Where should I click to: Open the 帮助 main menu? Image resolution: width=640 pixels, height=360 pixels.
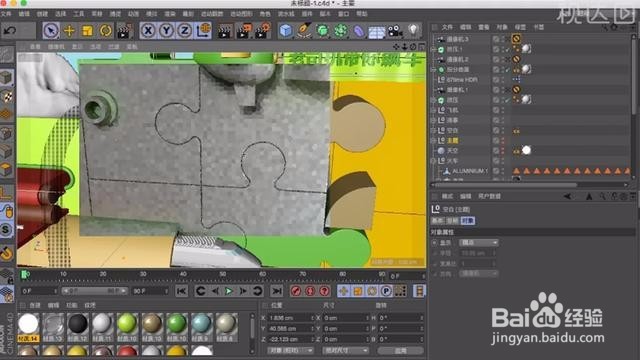(362, 14)
